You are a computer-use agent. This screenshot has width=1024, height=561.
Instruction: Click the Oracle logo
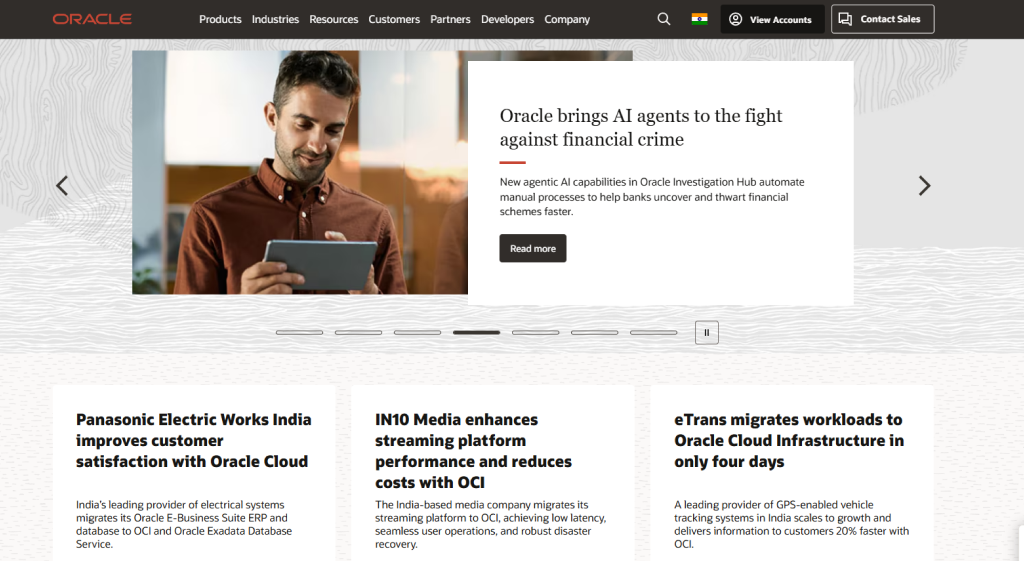coord(92,19)
